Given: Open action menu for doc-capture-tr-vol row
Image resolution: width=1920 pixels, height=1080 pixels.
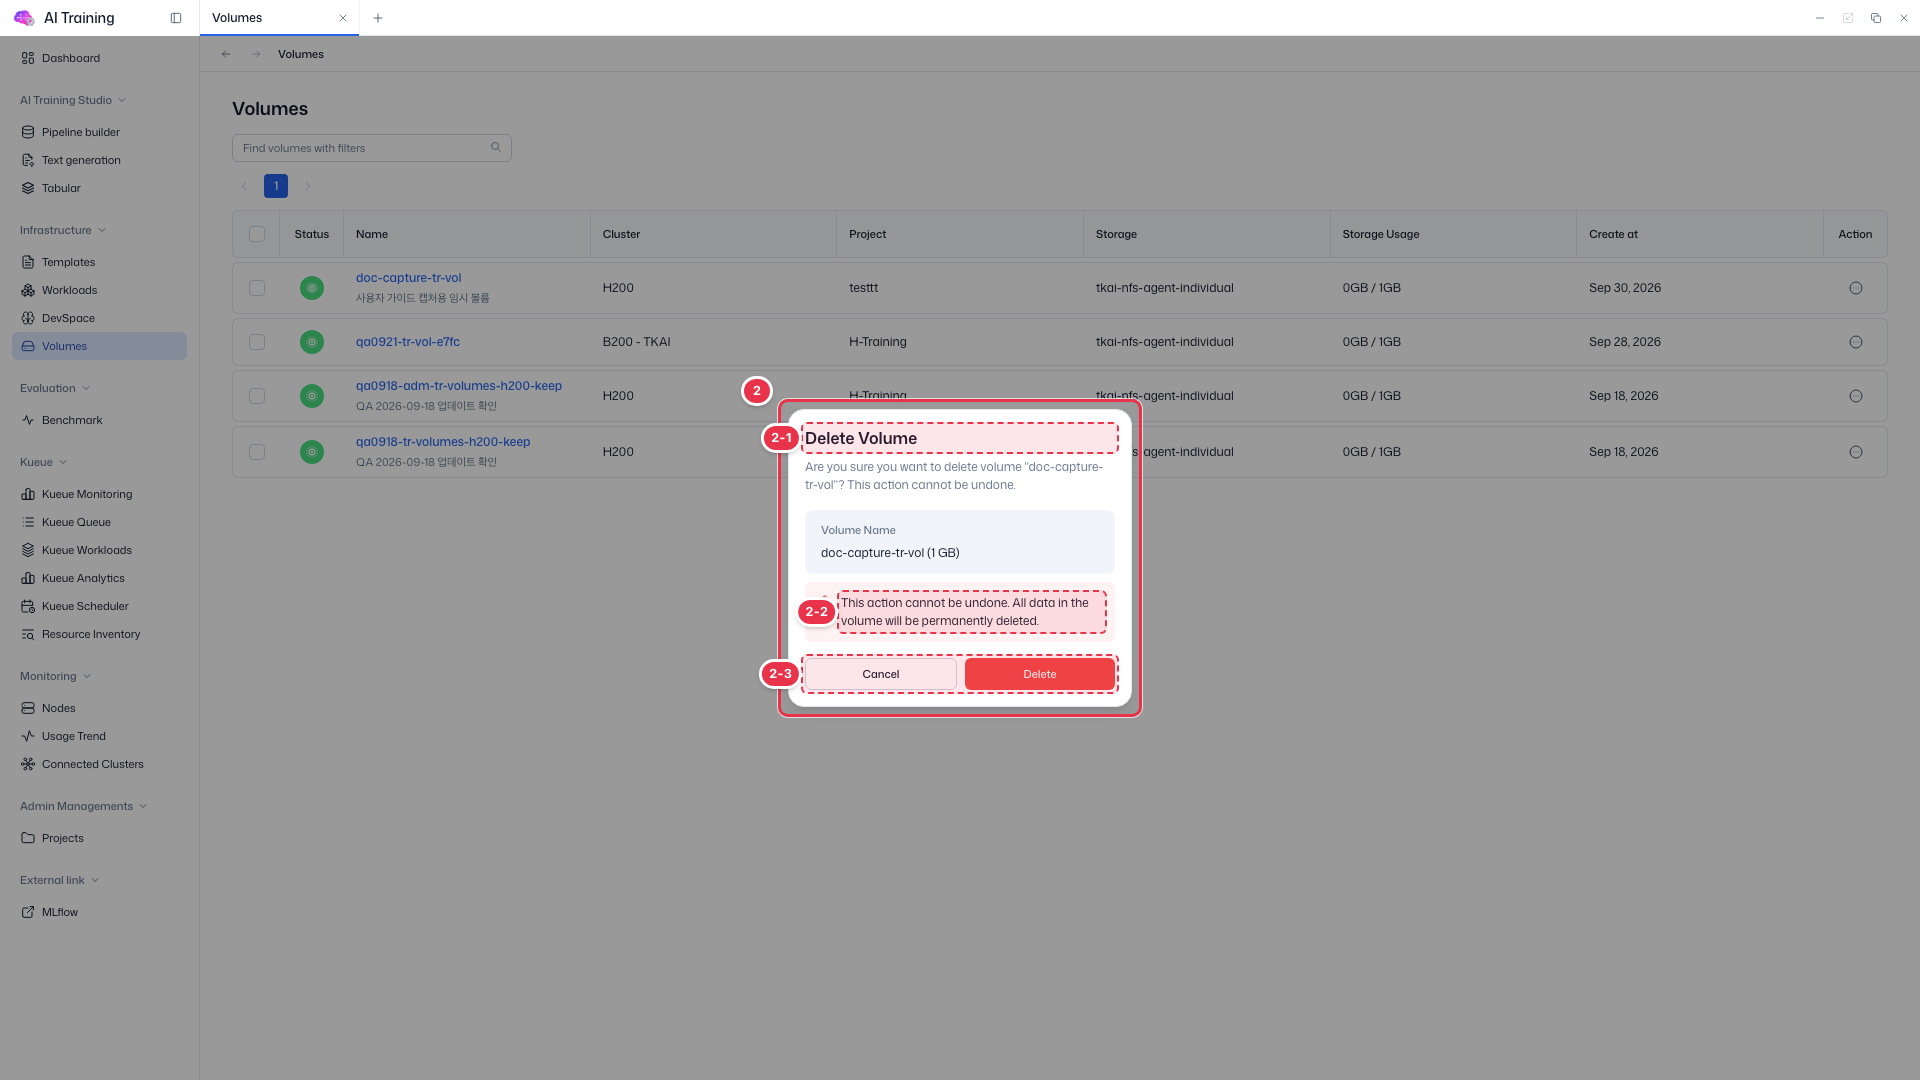Looking at the screenshot, I should (x=1856, y=288).
